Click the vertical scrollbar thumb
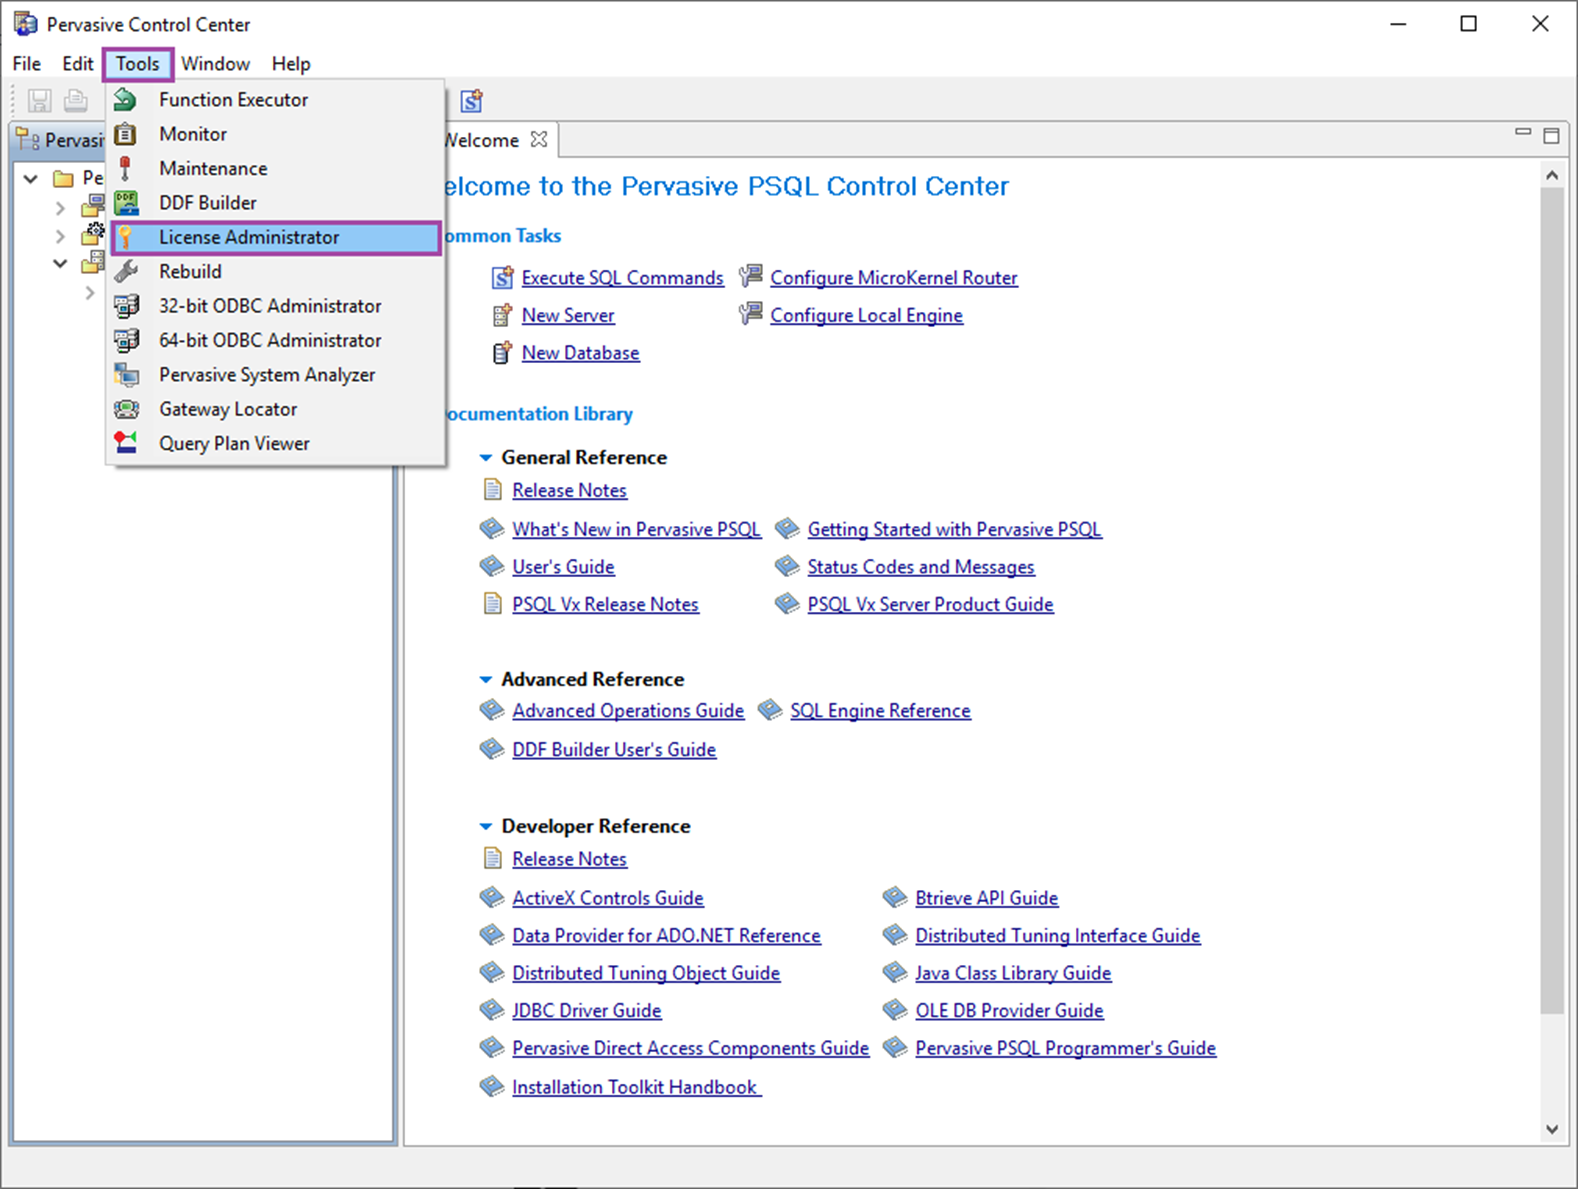The height and width of the screenshot is (1189, 1578). tap(1552, 600)
